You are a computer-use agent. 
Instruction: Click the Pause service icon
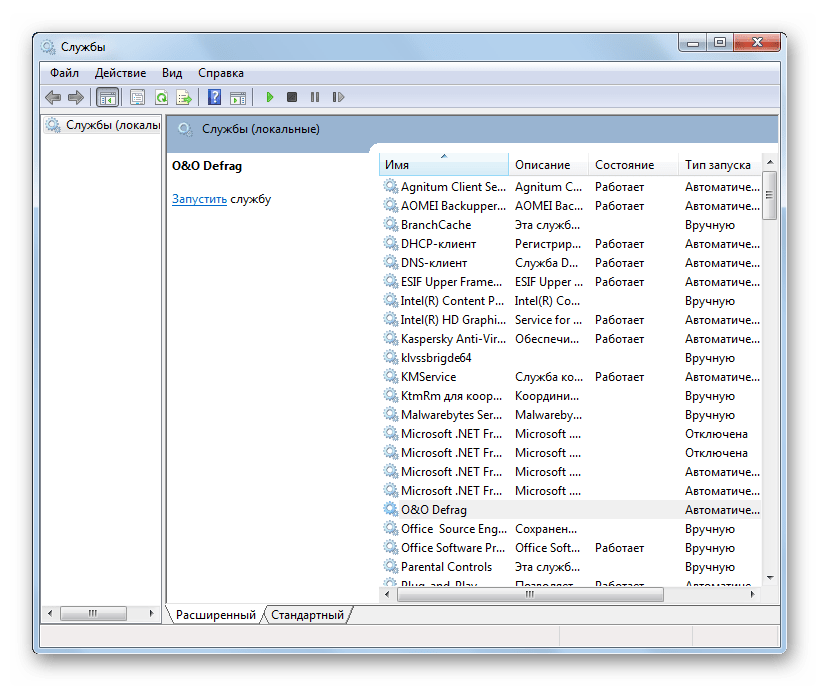pyautogui.click(x=315, y=97)
